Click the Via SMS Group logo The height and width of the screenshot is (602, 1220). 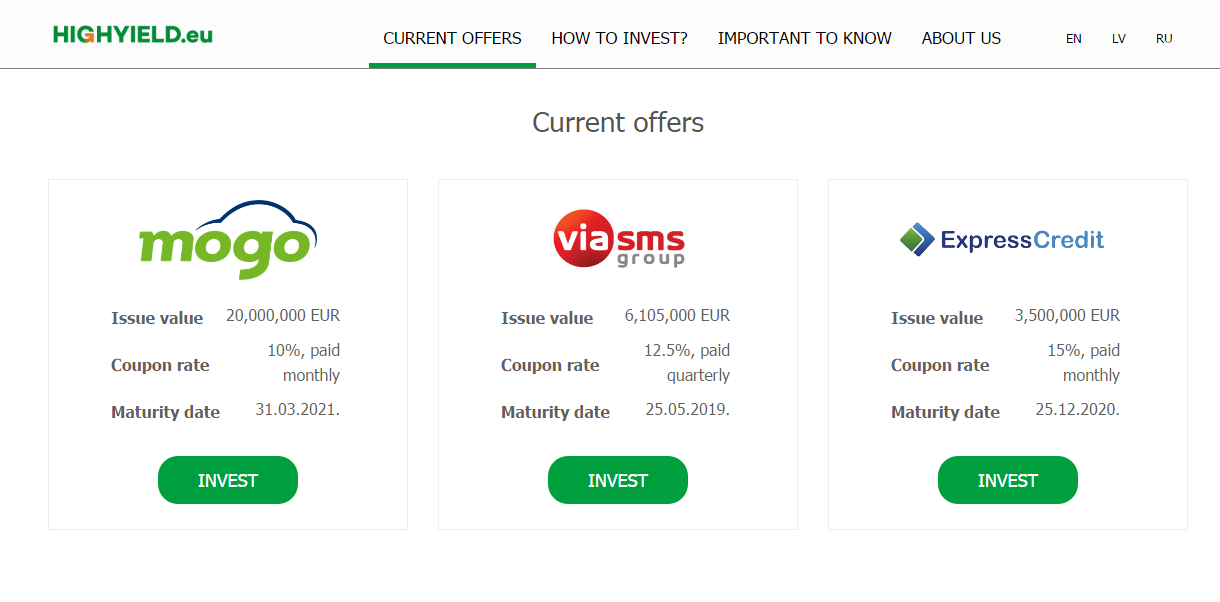619,240
